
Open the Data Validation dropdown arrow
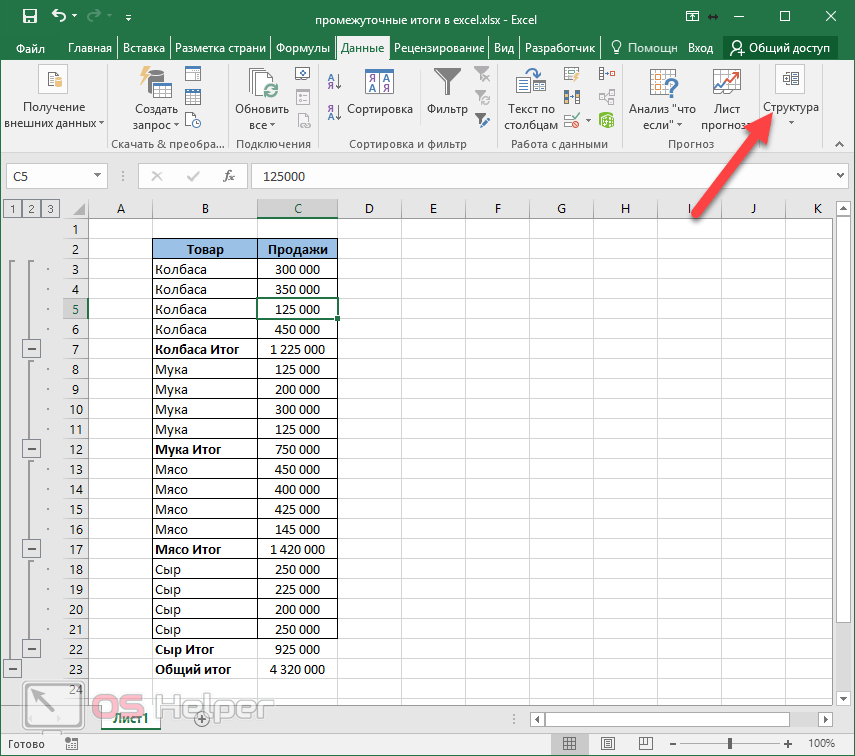tap(588, 120)
